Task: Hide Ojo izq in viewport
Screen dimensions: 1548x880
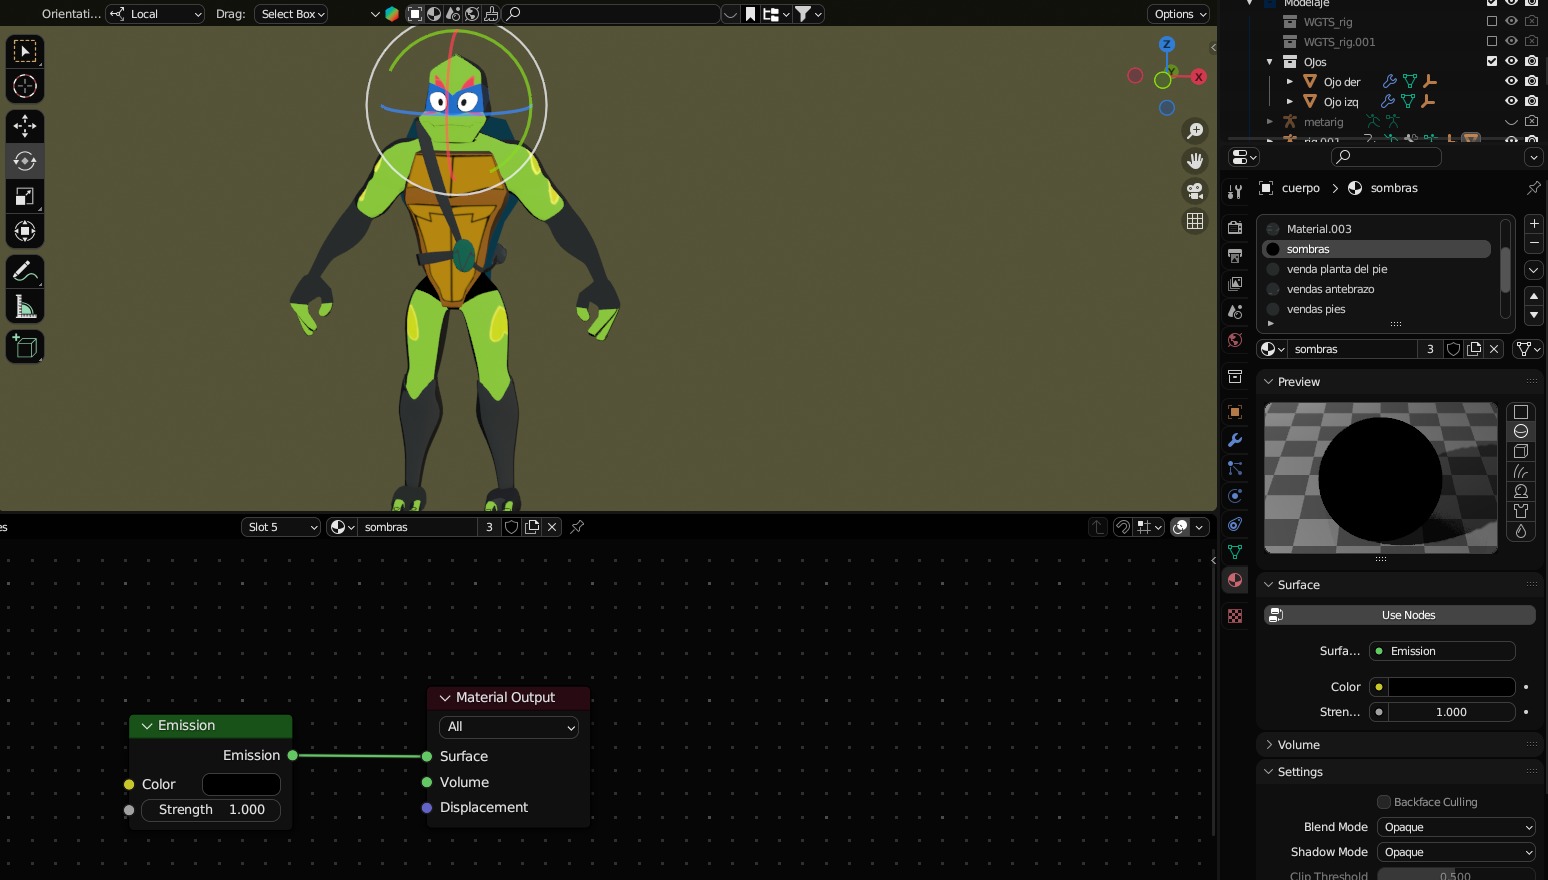Action: (x=1511, y=101)
